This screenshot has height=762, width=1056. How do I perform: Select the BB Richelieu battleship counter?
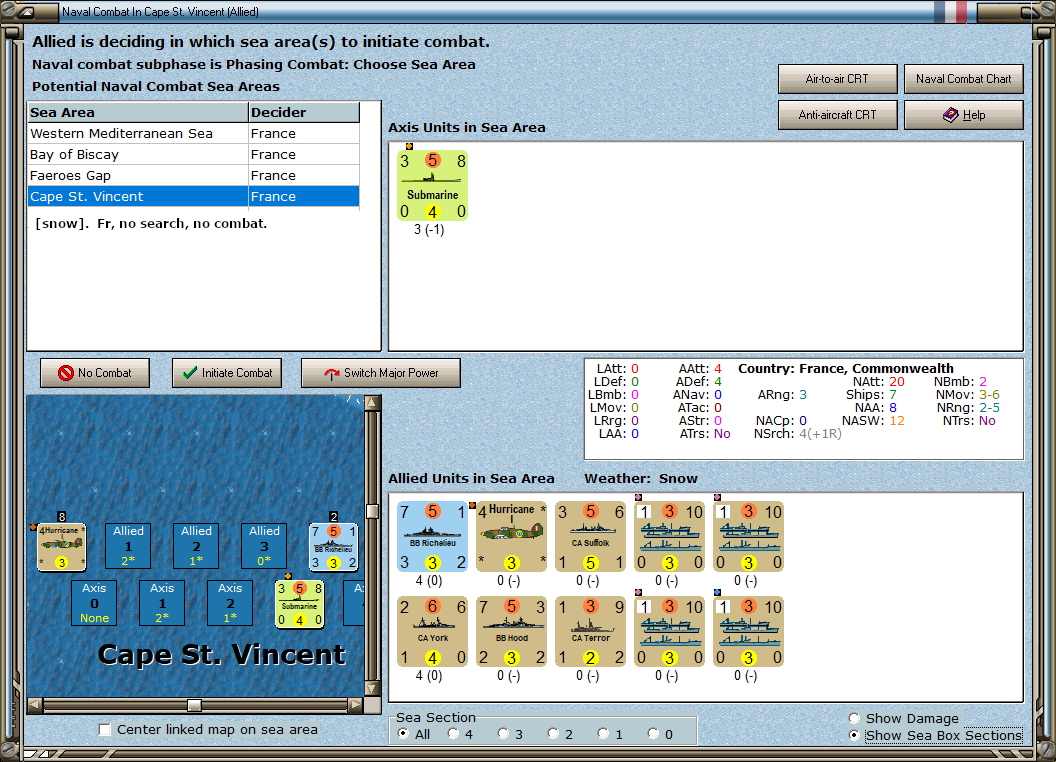point(431,536)
